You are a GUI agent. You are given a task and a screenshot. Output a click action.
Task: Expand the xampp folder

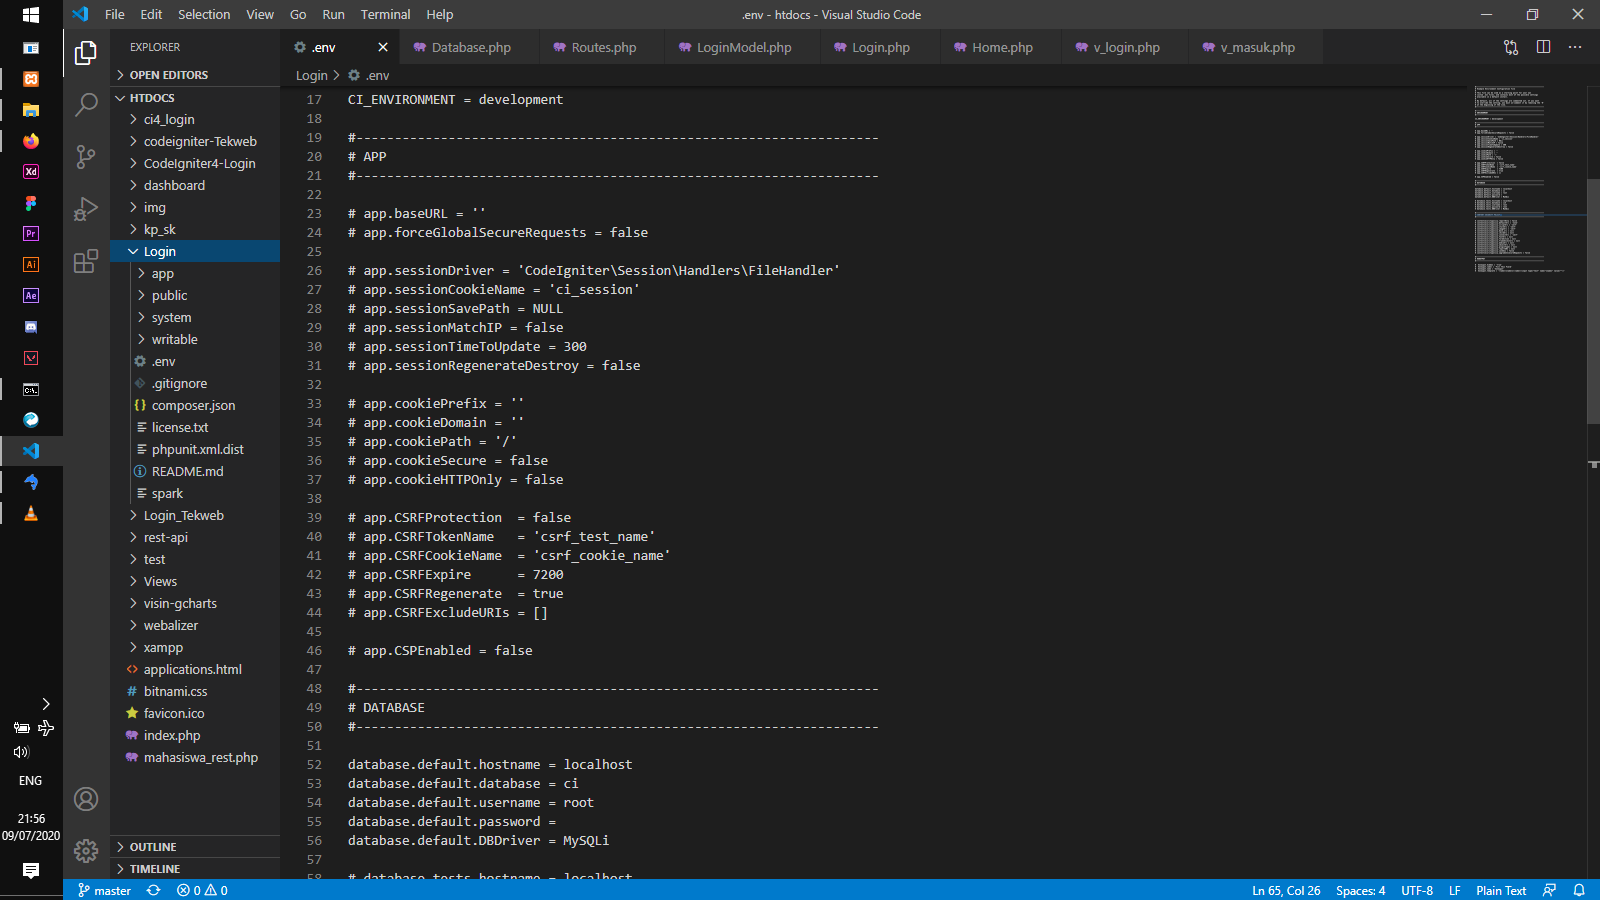pos(195,647)
